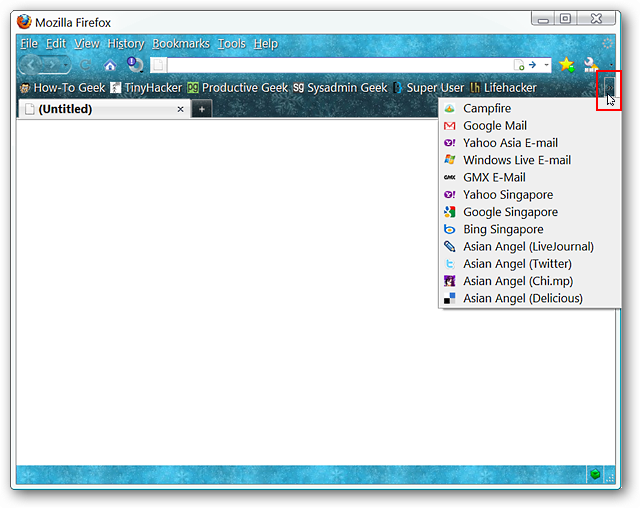Open the address bar history dropdown
The width and height of the screenshot is (640, 508).
[546, 64]
